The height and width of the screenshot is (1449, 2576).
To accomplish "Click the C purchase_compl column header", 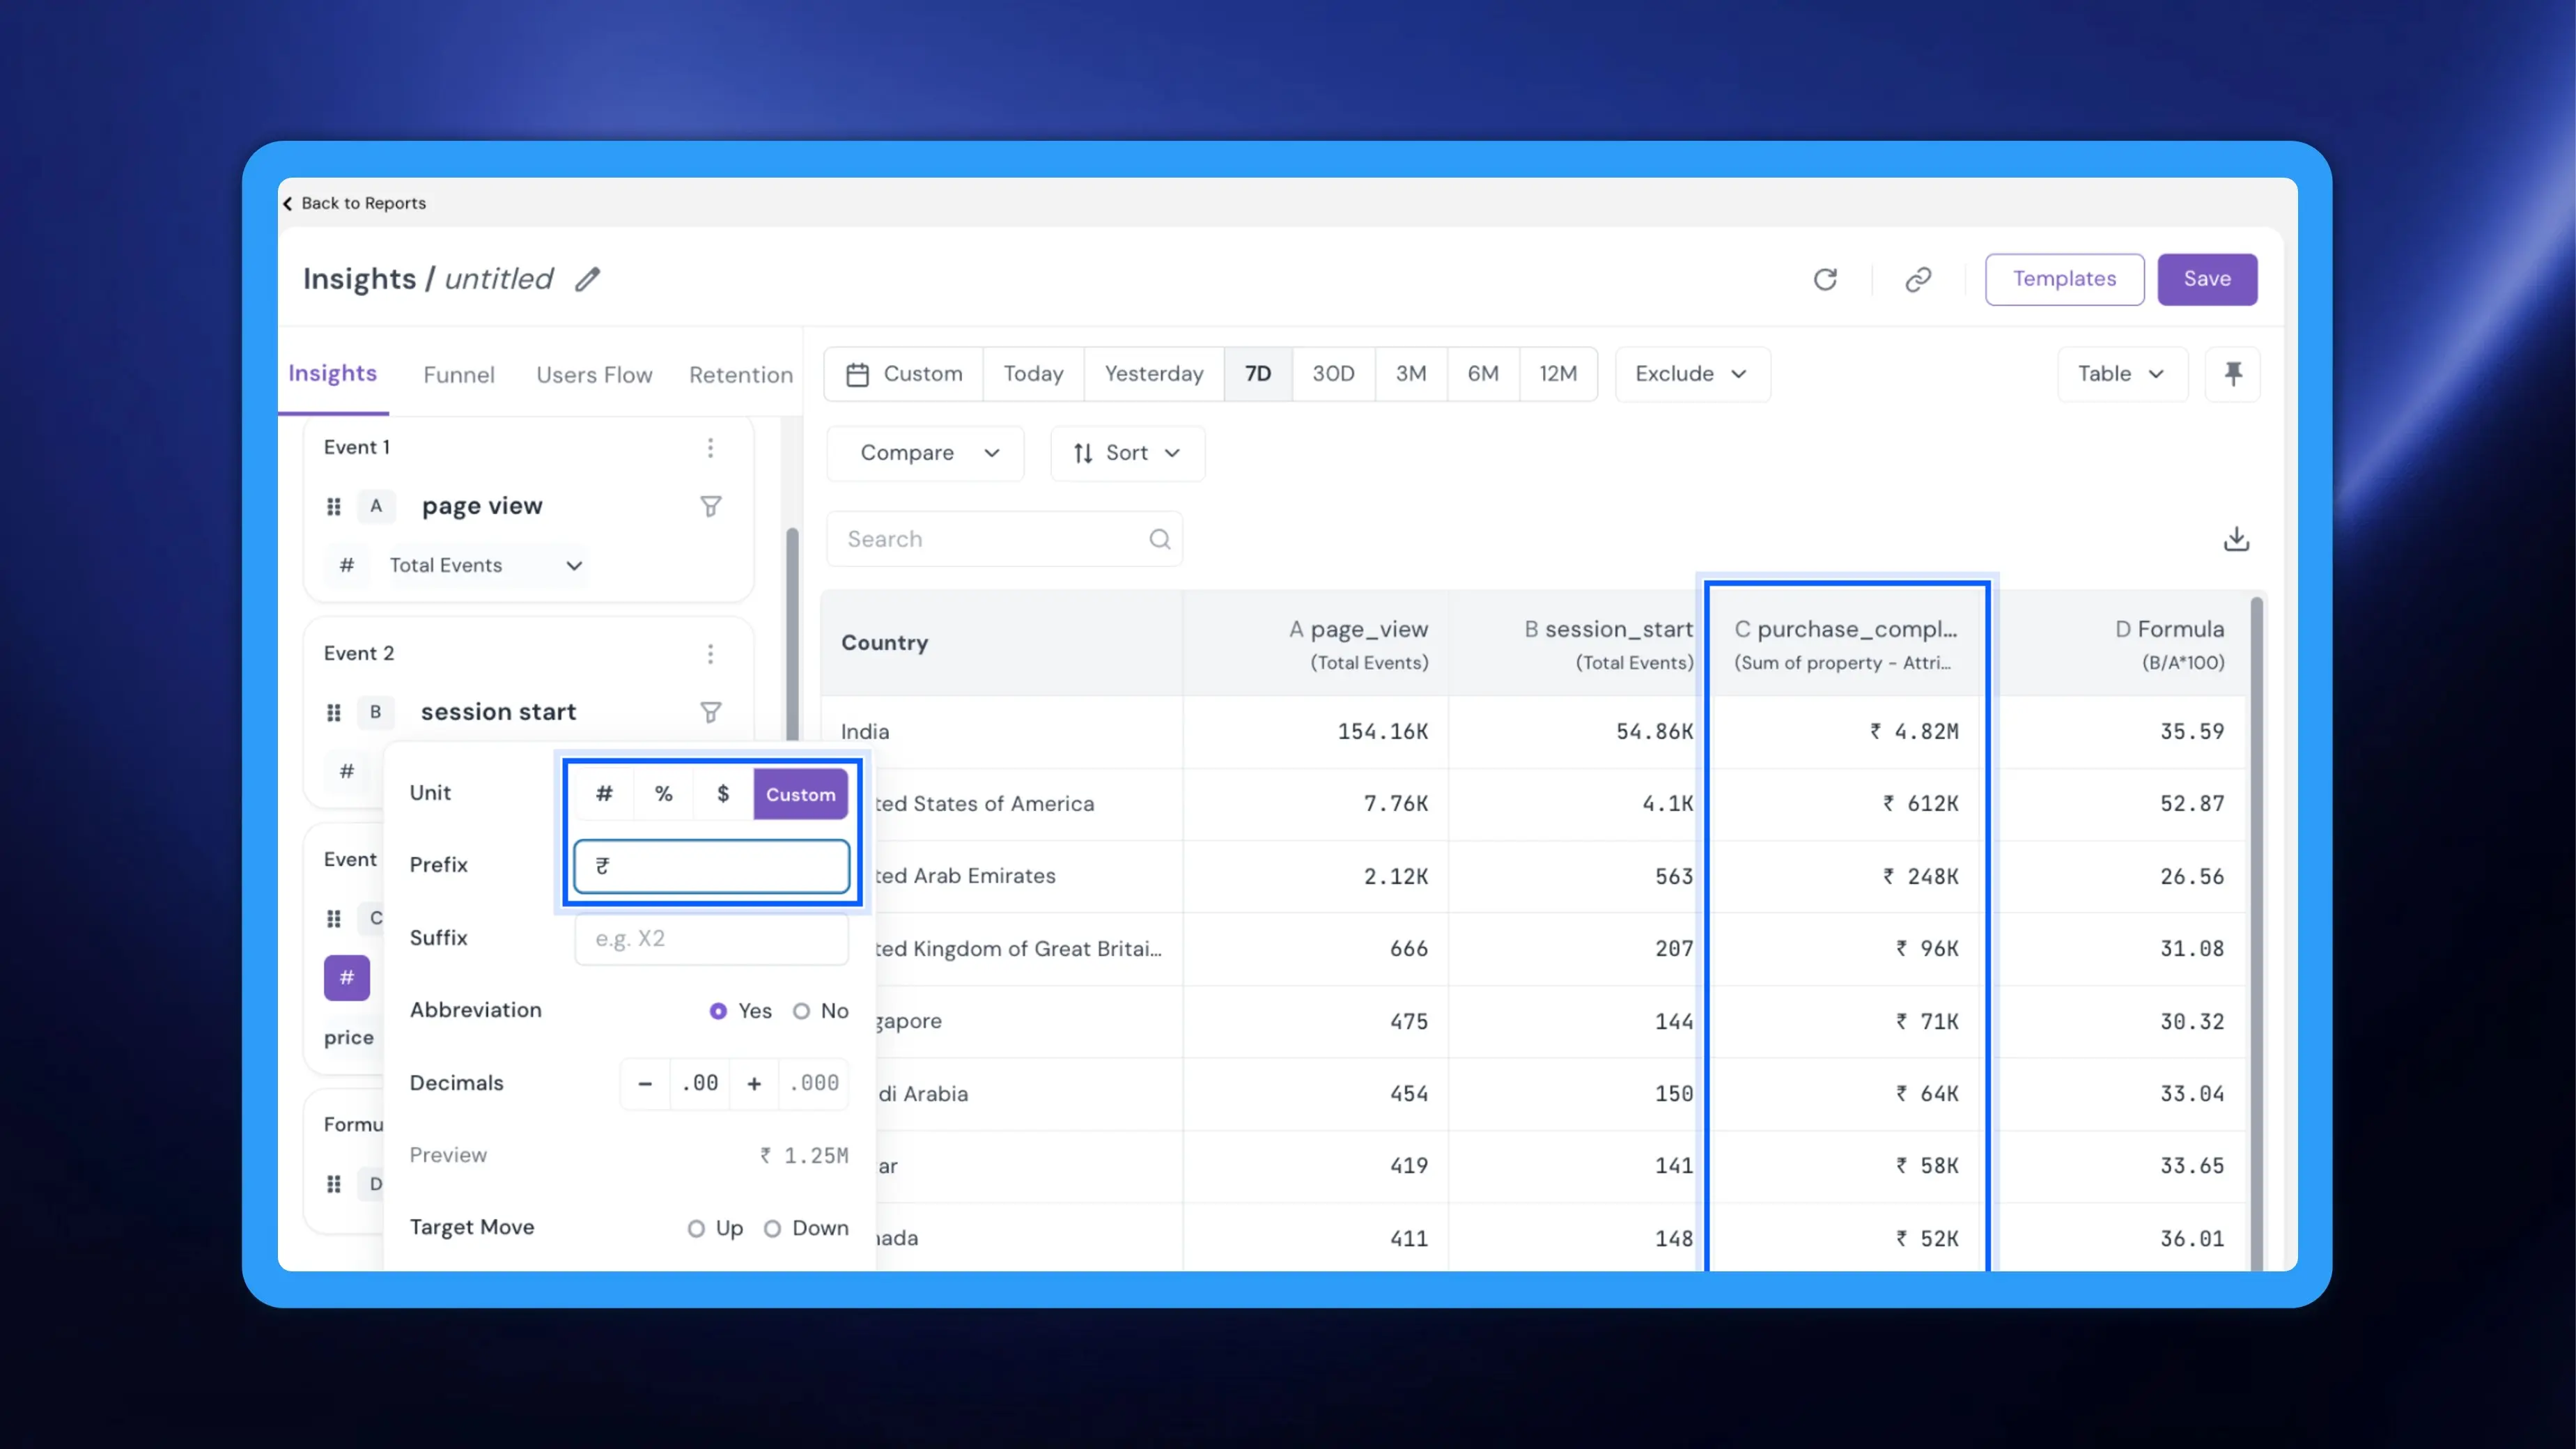I will (x=1846, y=643).
